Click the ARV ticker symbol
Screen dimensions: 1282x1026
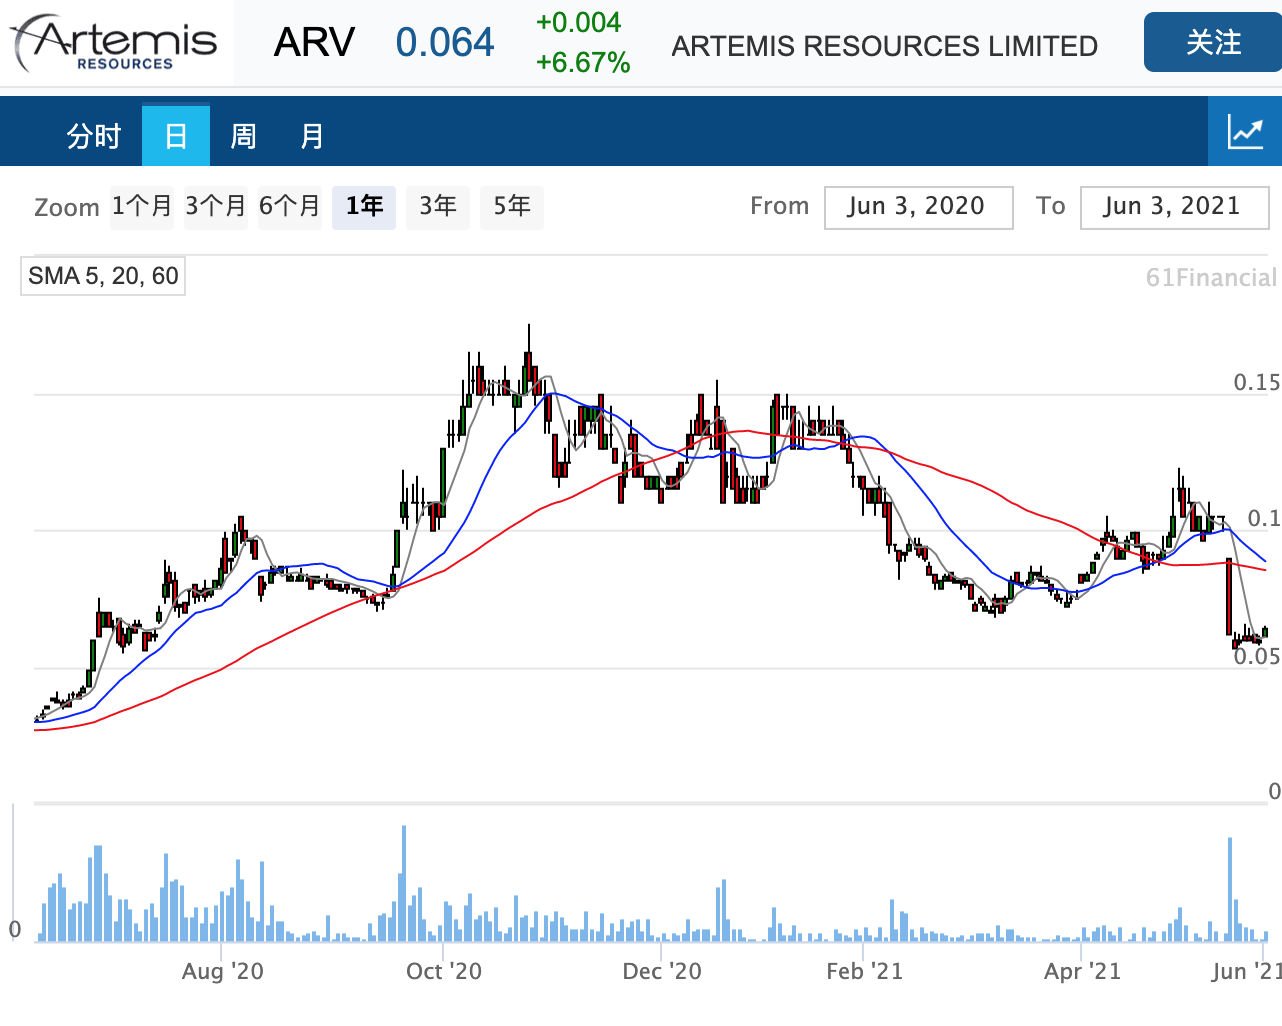coord(314,43)
